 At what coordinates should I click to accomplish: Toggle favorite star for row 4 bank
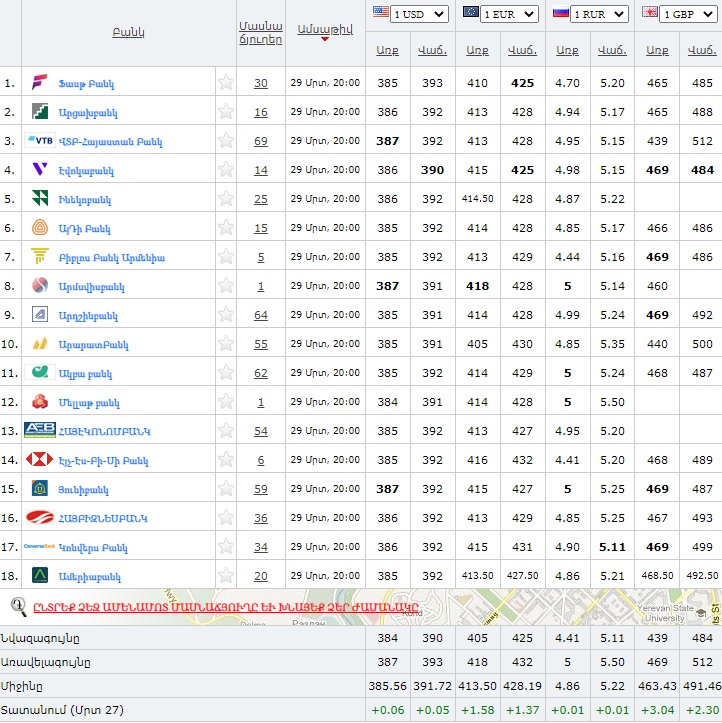[x=226, y=170]
